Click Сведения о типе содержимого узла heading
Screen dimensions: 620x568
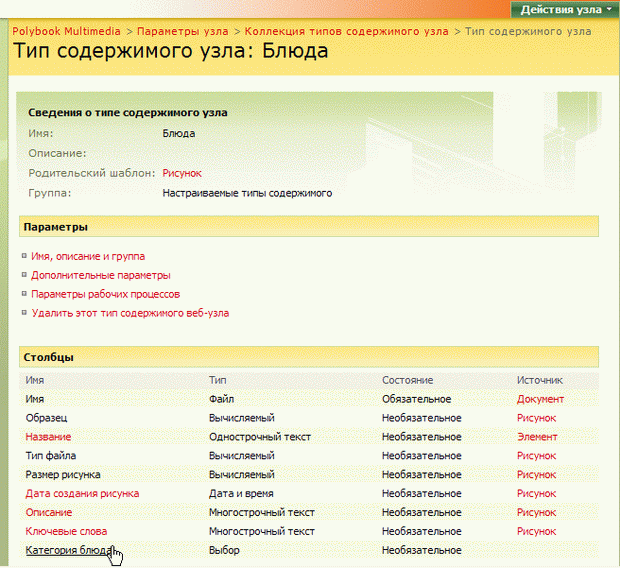pos(128,113)
